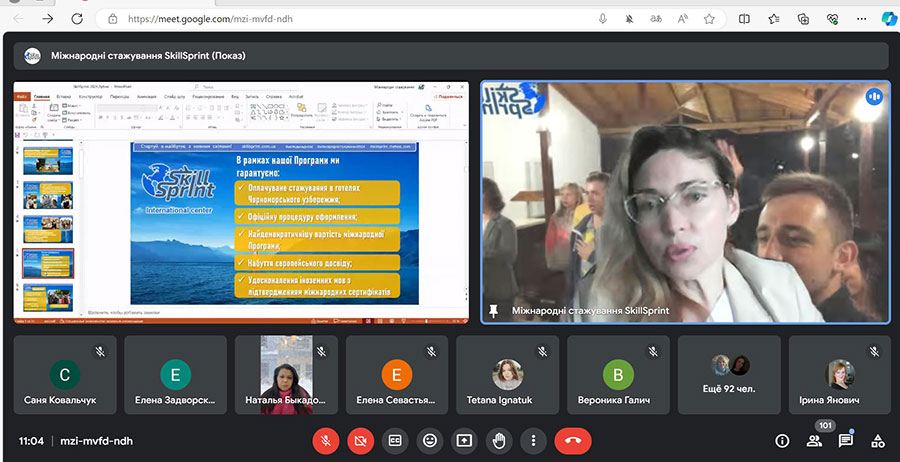Image resolution: width=900 pixels, height=462 pixels.
Task: Click microphone muted icon on Tetana Ignatuk tile
Action: point(542,351)
